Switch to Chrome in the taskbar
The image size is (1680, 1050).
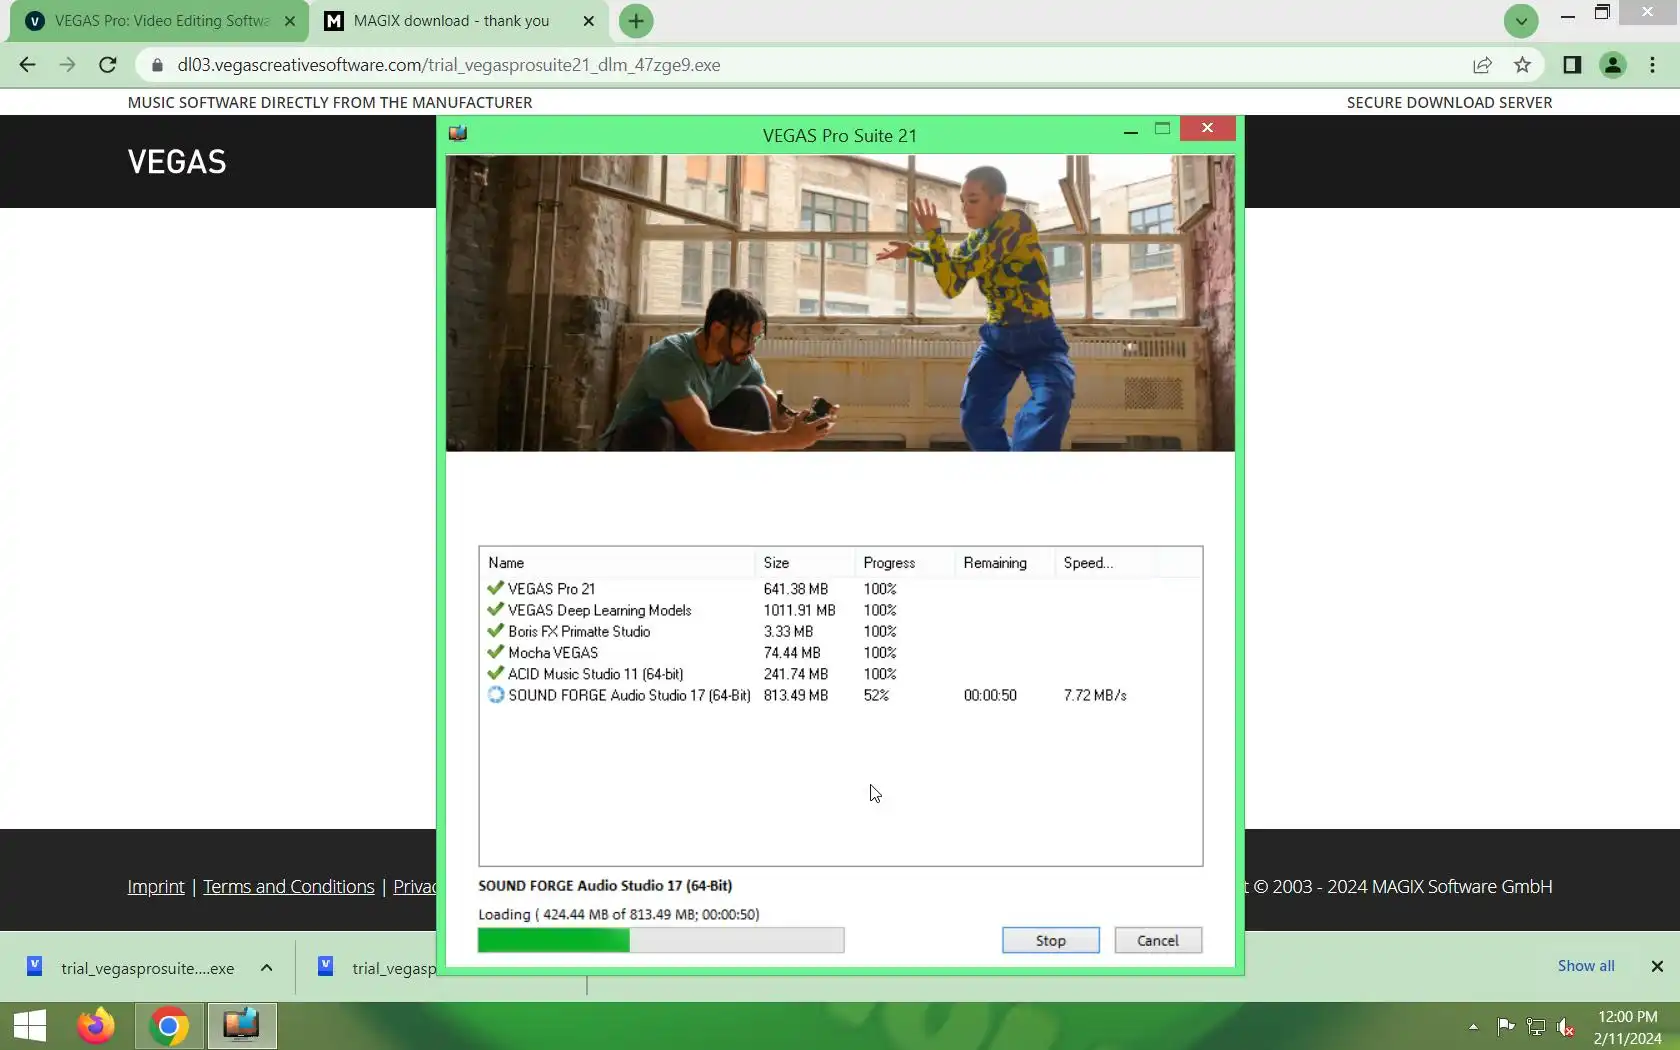(169, 1026)
